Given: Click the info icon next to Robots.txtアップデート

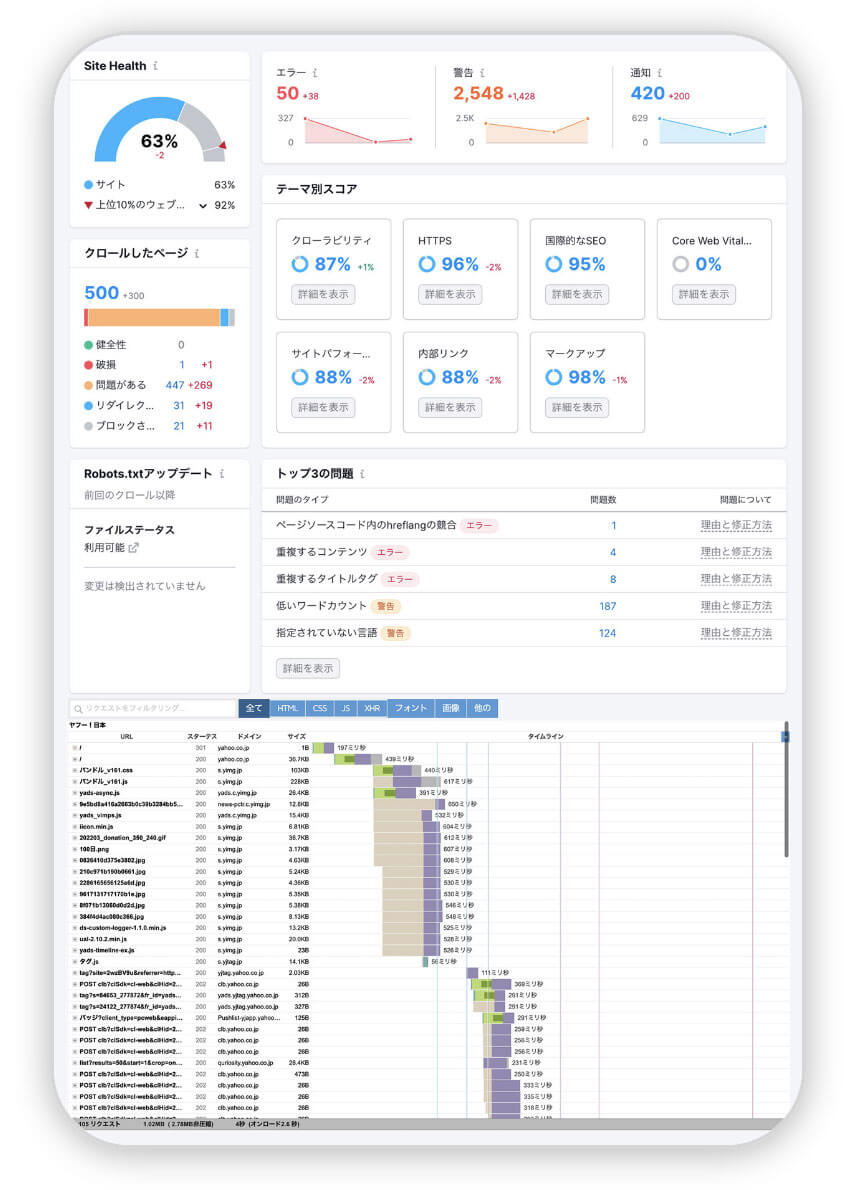Looking at the screenshot, I should (221, 474).
